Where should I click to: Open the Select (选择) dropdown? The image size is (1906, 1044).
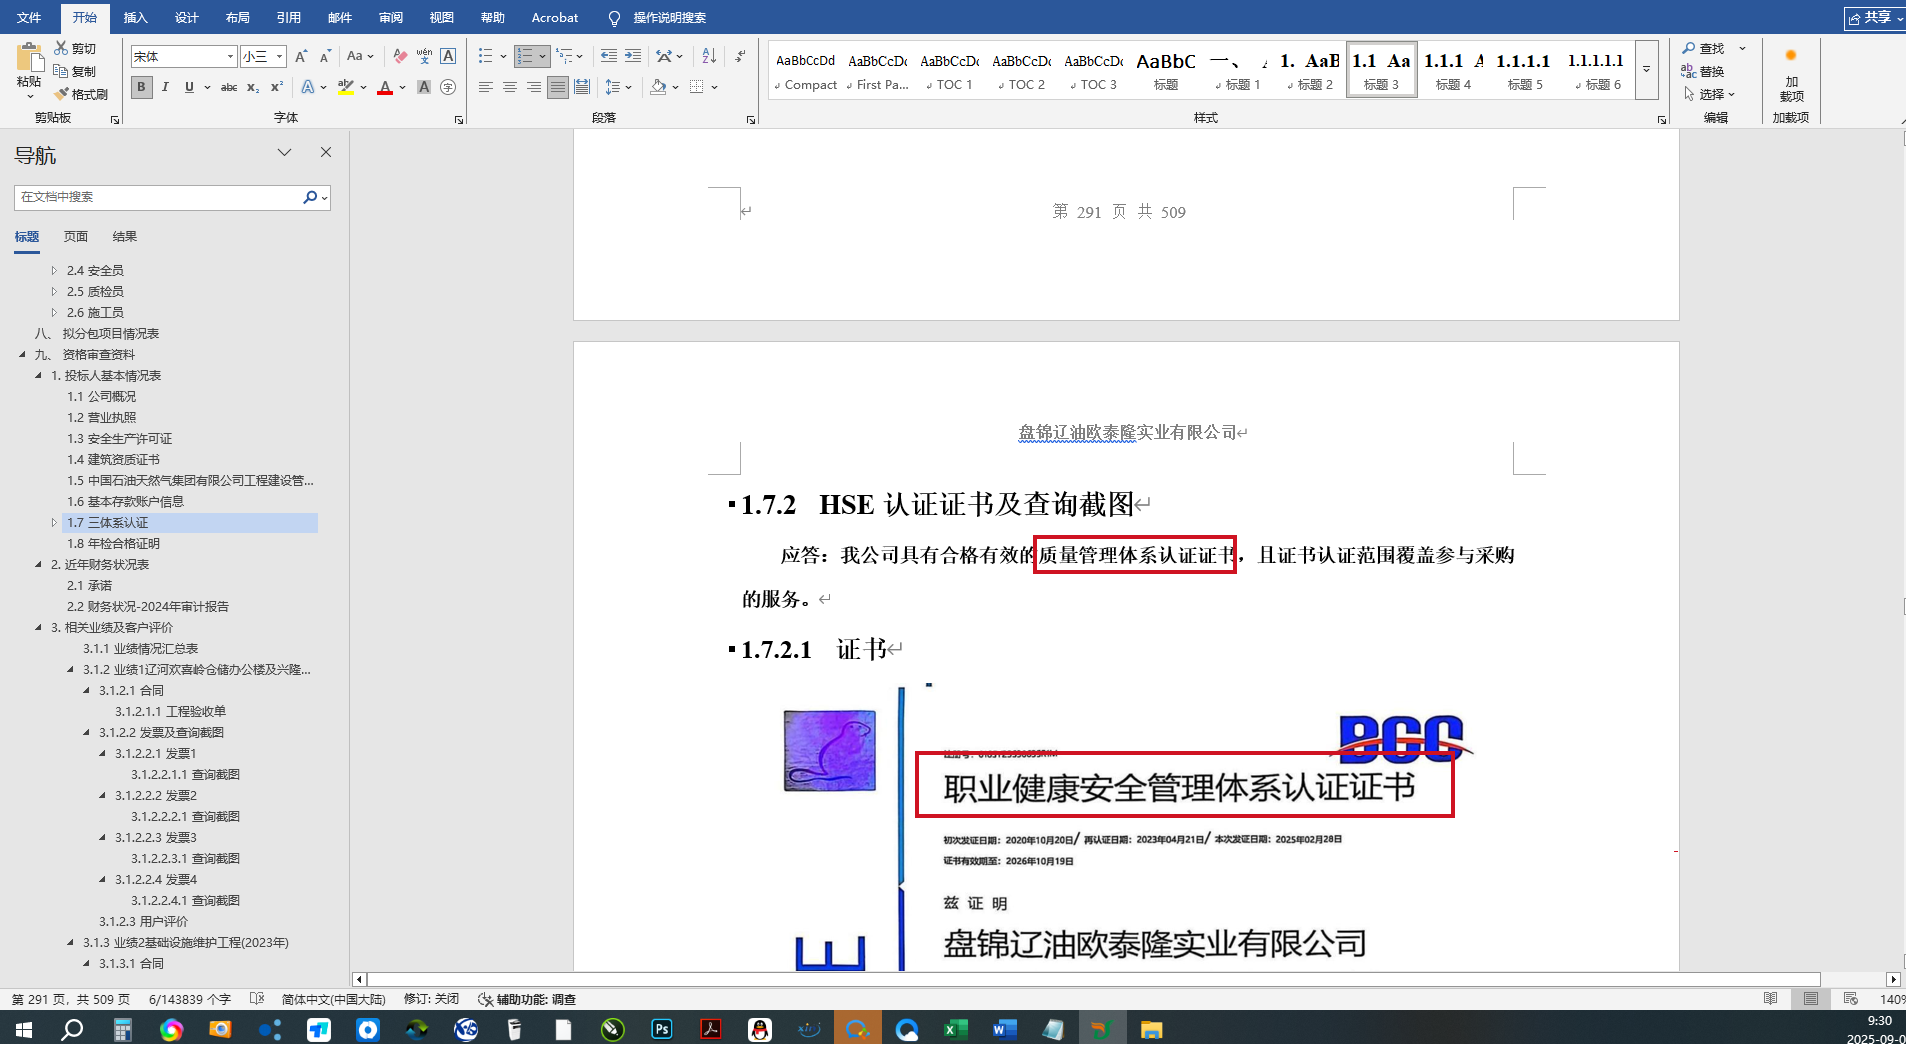tap(1709, 94)
